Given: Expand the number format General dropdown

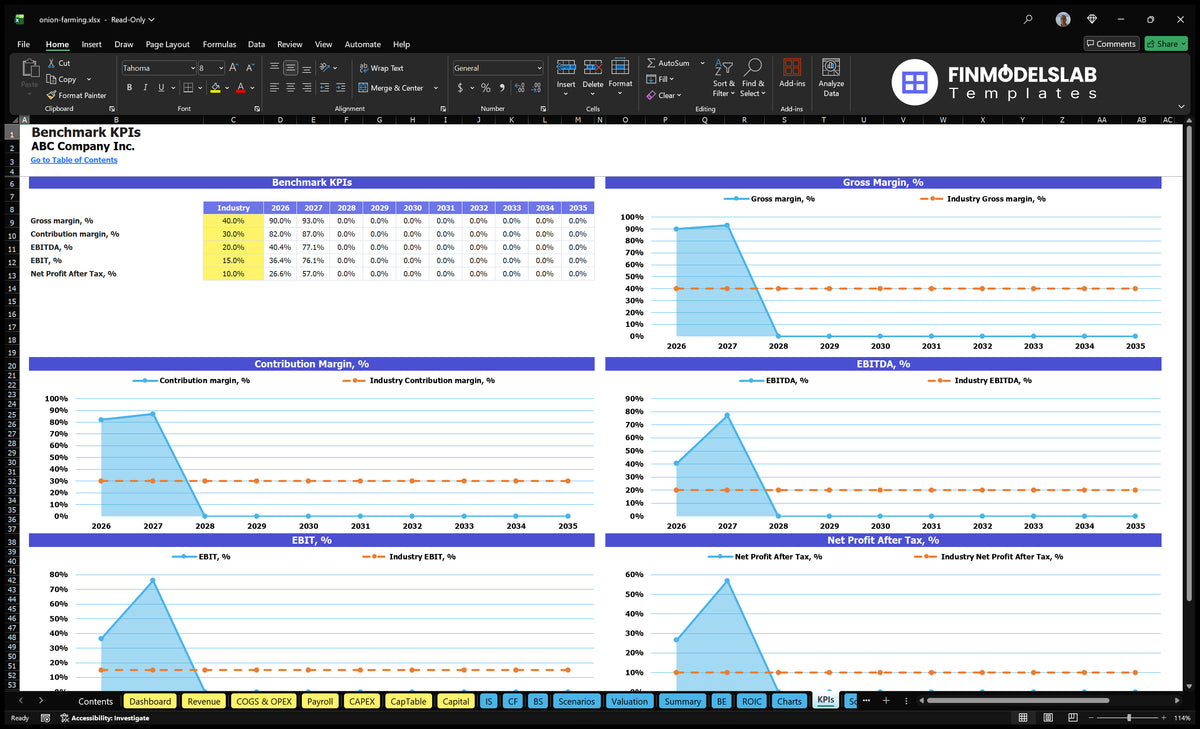Looking at the screenshot, I should coord(539,68).
